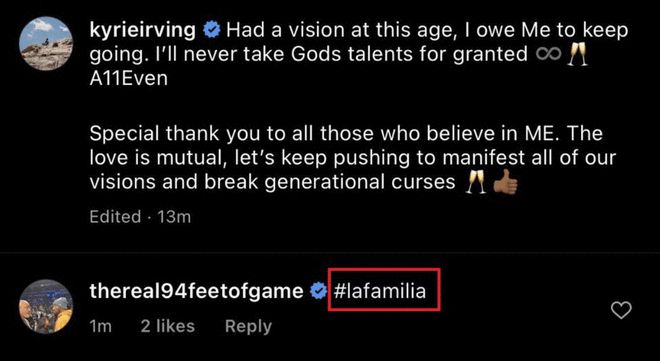Open kyrieirving's profile picture
The image size is (660, 361).
pyautogui.click(x=46, y=43)
